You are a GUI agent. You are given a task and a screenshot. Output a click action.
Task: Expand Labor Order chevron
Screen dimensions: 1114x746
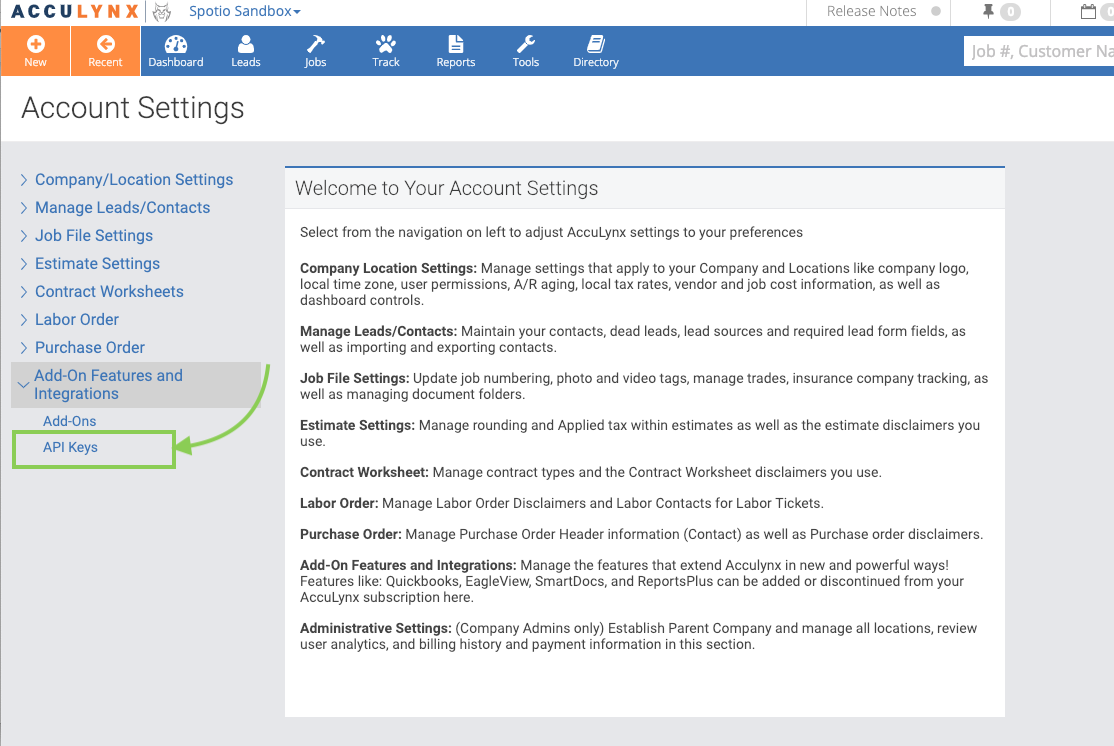click(x=23, y=320)
